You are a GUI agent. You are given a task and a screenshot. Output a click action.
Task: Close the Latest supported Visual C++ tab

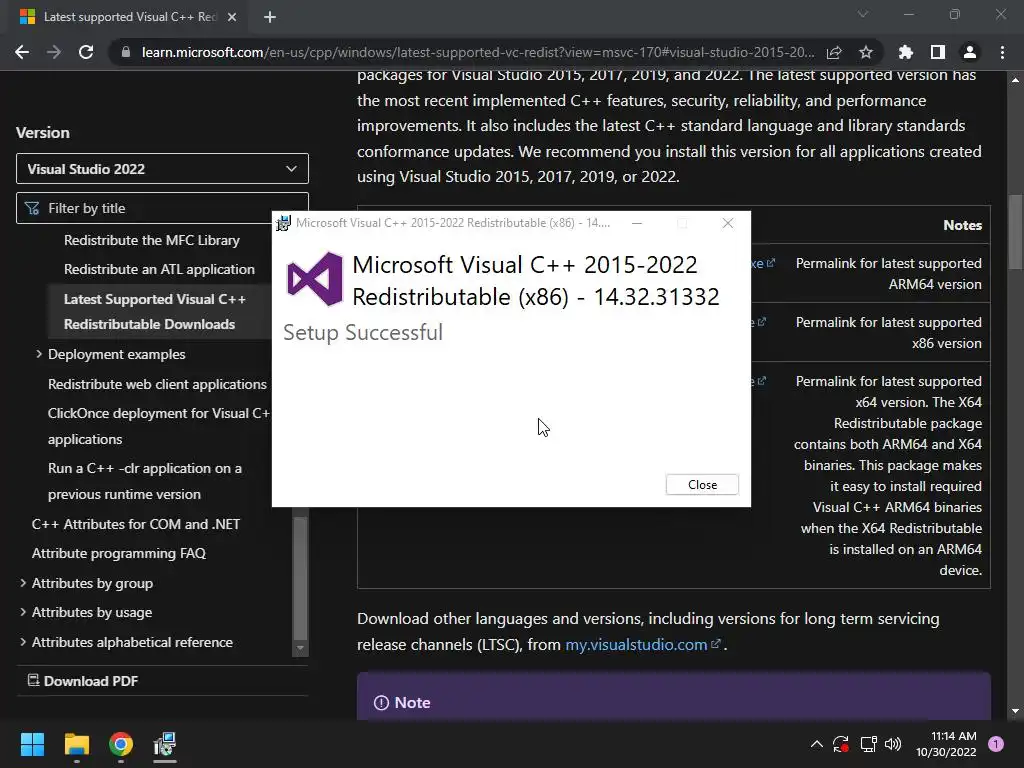pyautogui.click(x=232, y=17)
